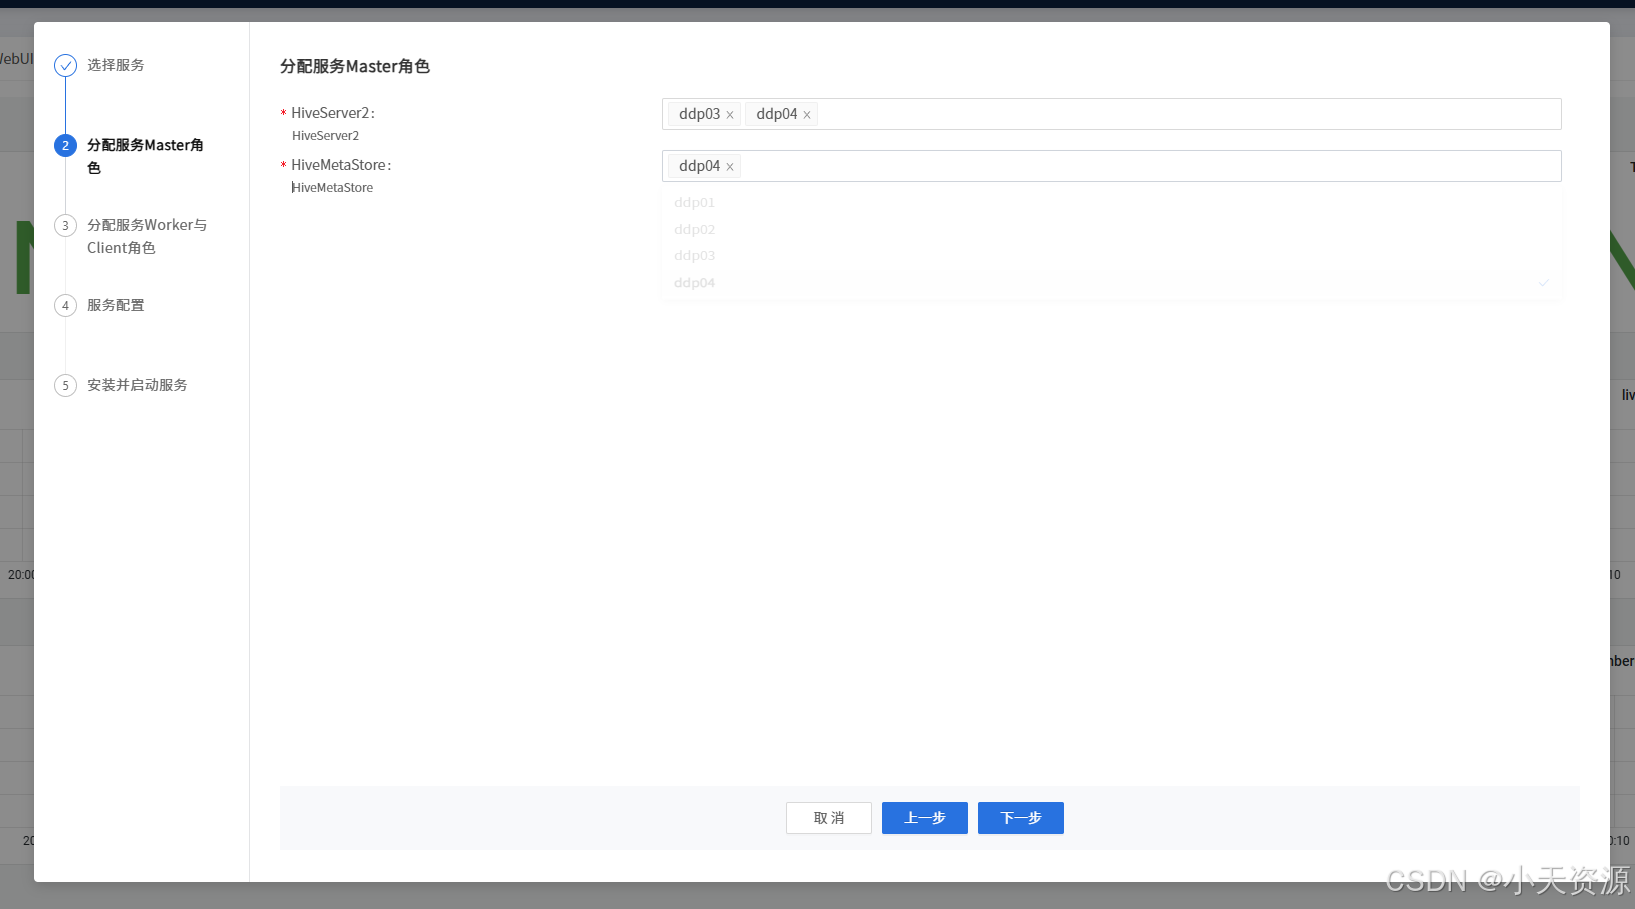
Task: Remove ddp03 tag from HiveServer2 field
Action: click(x=730, y=115)
